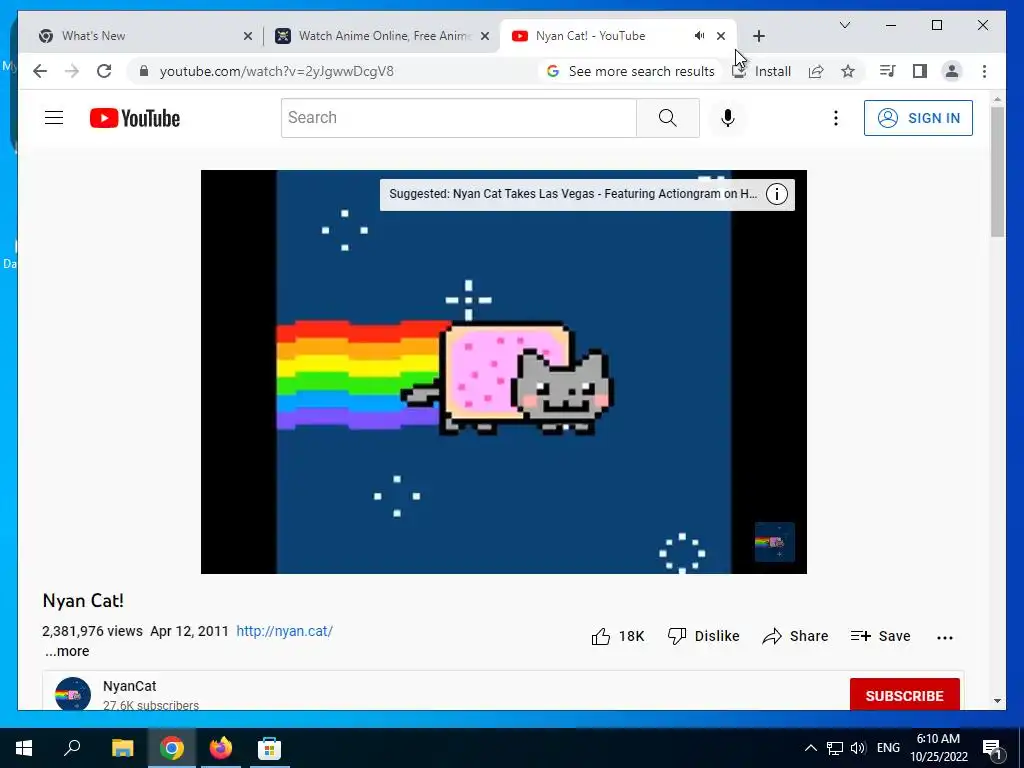Toggle Chrome side panel
The height and width of the screenshot is (768, 1024).
click(x=920, y=71)
